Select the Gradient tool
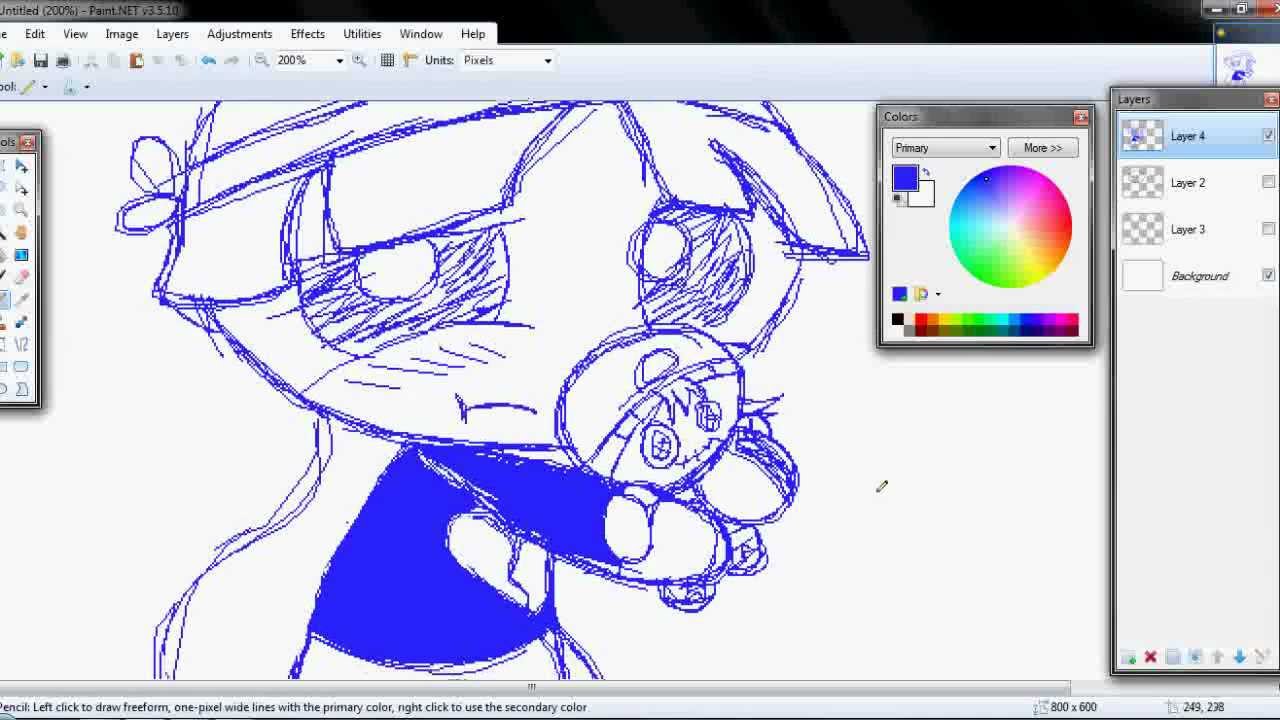Image resolution: width=1280 pixels, height=720 pixels. [21, 255]
